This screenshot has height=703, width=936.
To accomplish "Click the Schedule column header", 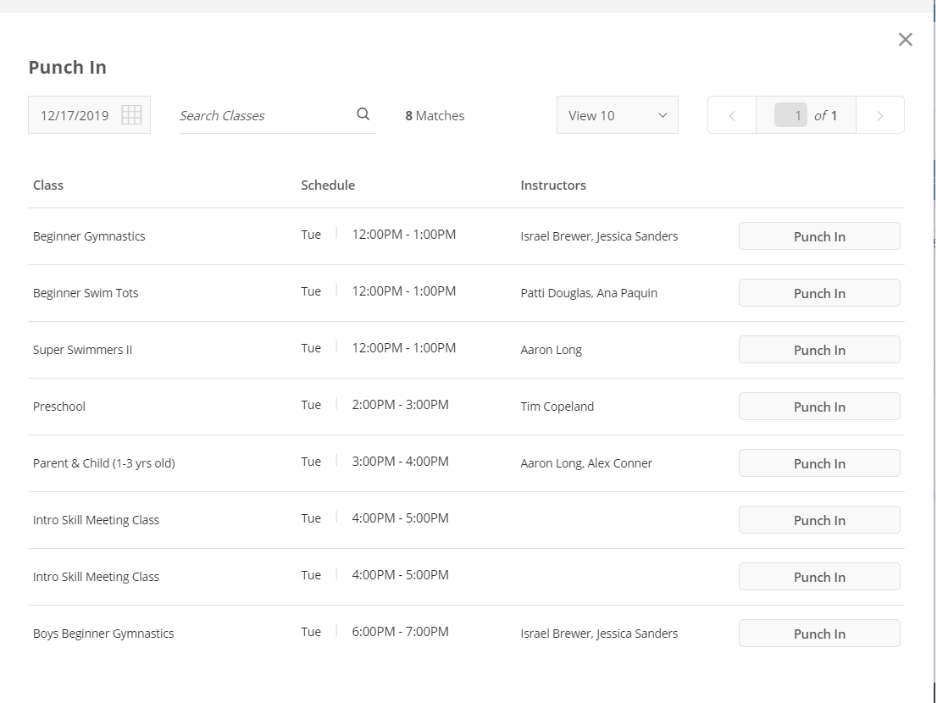I will click(x=328, y=185).
